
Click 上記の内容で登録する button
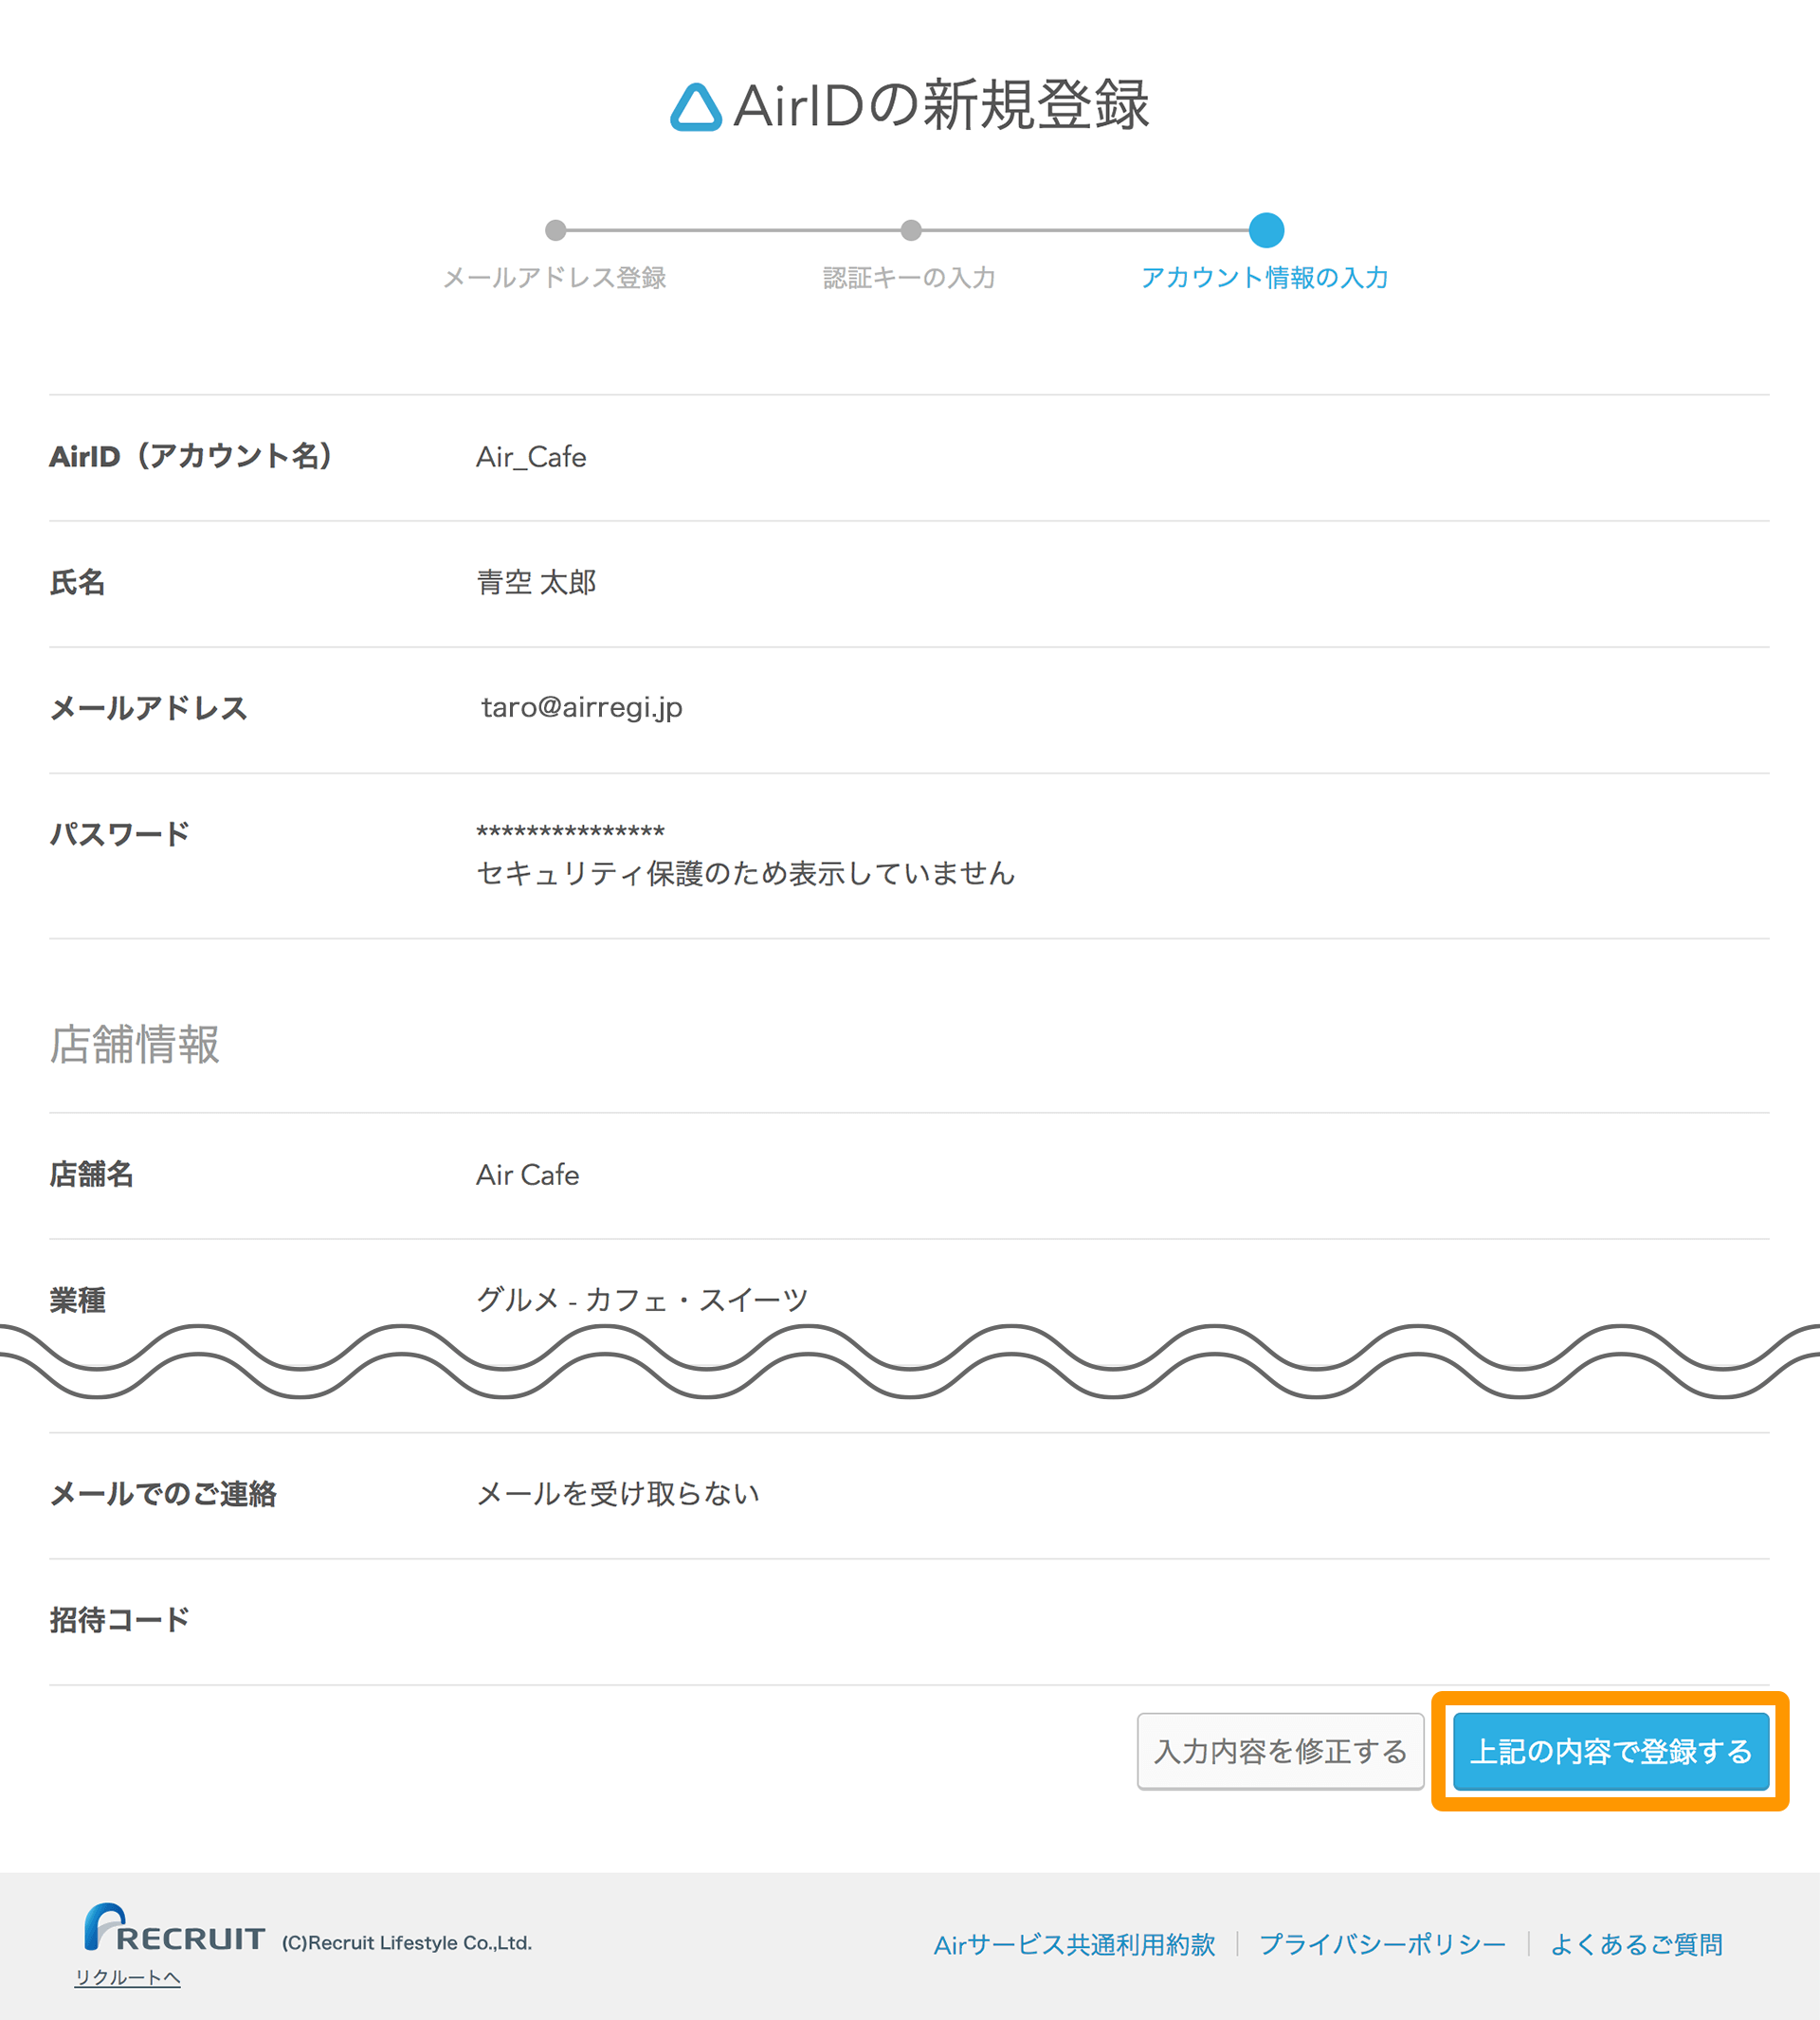(1610, 1751)
